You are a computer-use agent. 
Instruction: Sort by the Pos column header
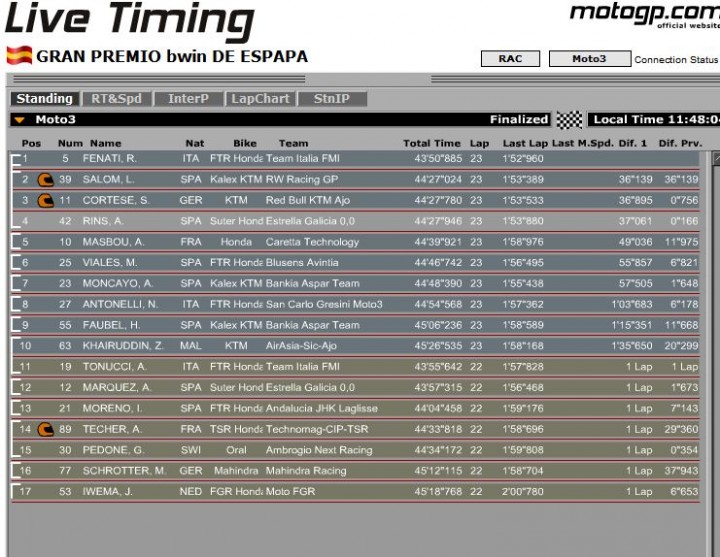coord(31,143)
